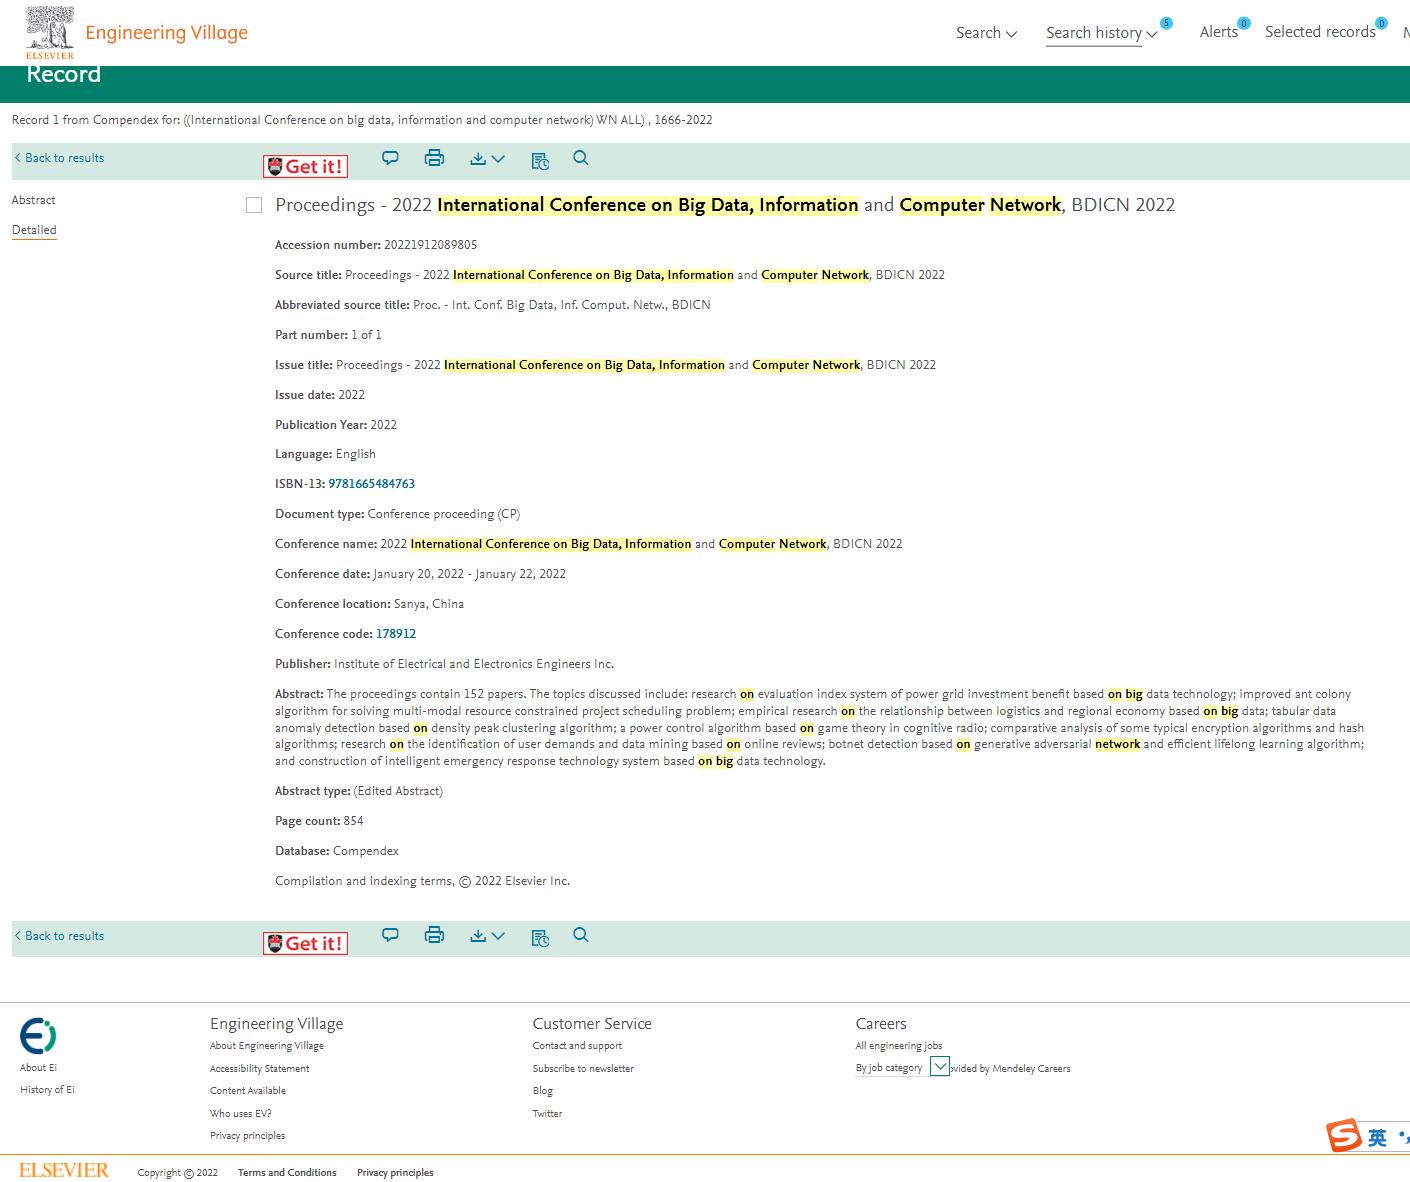Click the Sogou input method S icon

(1344, 1136)
